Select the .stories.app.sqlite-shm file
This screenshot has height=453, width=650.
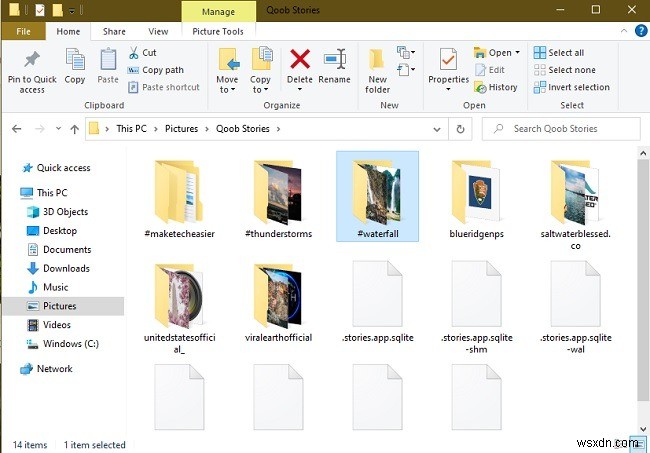point(476,307)
